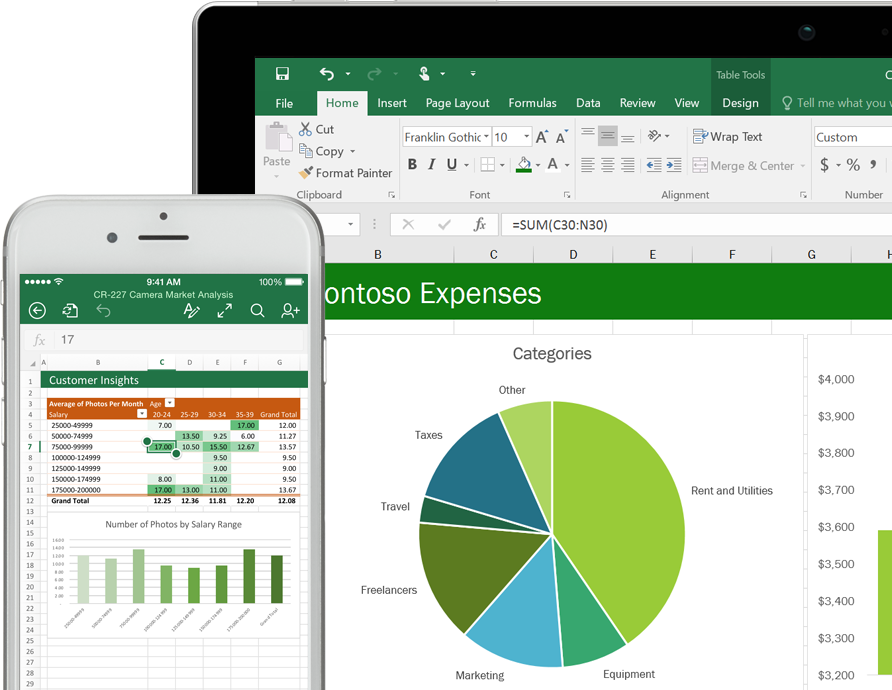This screenshot has width=892, height=690.
Task: Expand the Copy options arrow
Action: pos(353,151)
